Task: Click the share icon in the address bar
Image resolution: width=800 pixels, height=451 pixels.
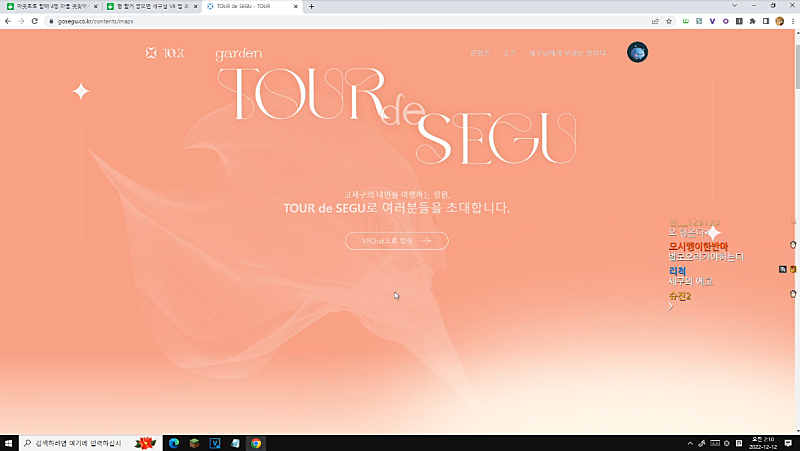Action: pos(655,20)
